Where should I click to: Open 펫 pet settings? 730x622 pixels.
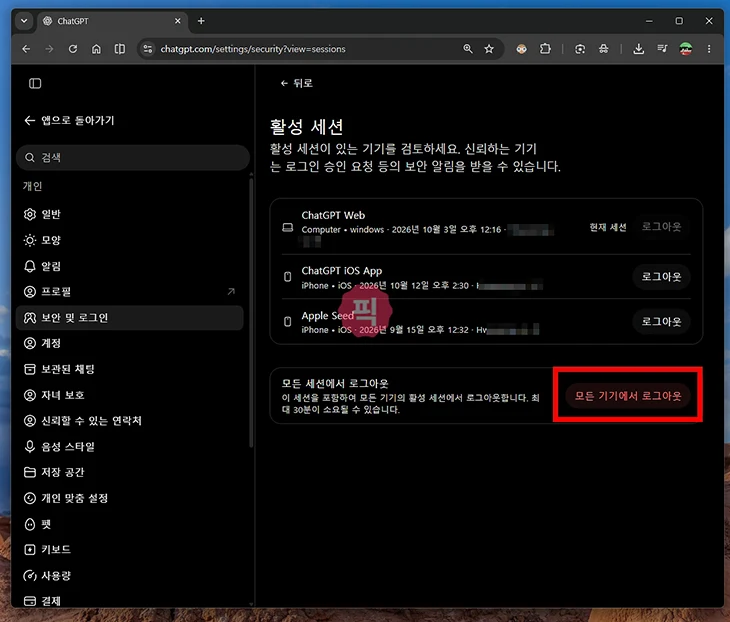point(129,524)
